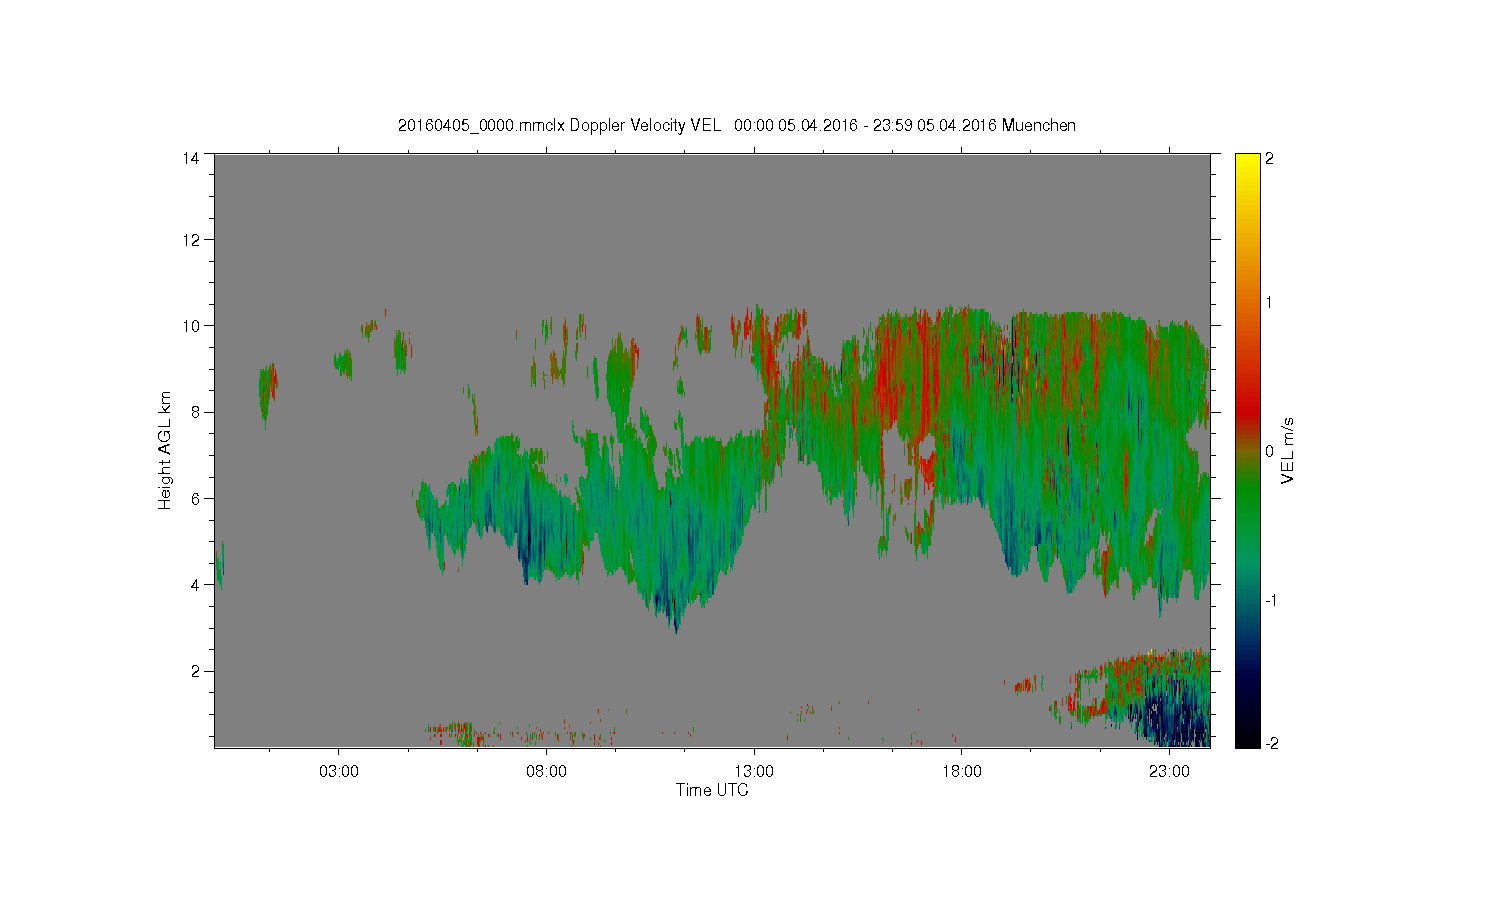
Task: Click the velocity color scale bar
Action: (1247, 450)
